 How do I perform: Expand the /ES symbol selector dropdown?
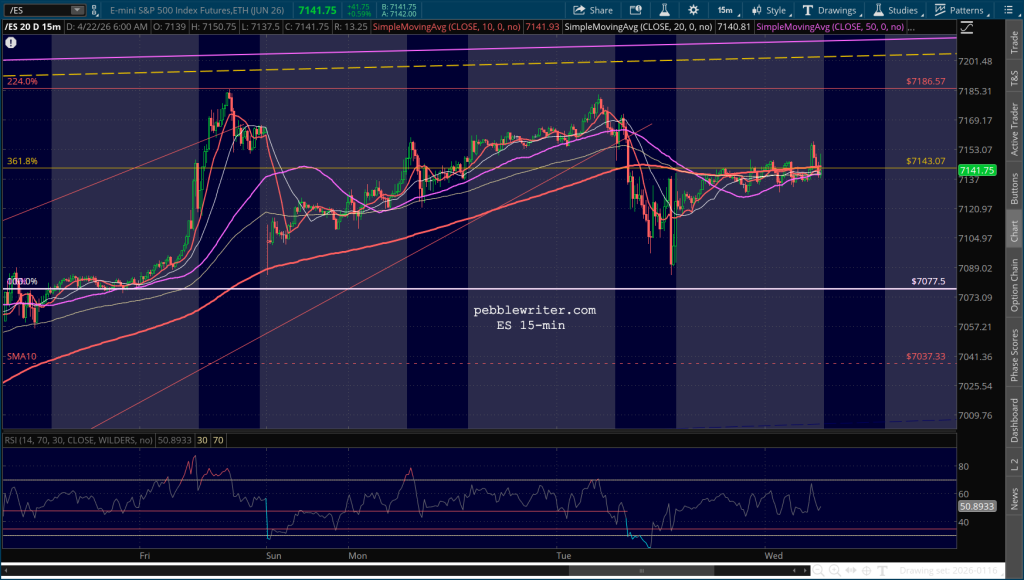tap(76, 10)
